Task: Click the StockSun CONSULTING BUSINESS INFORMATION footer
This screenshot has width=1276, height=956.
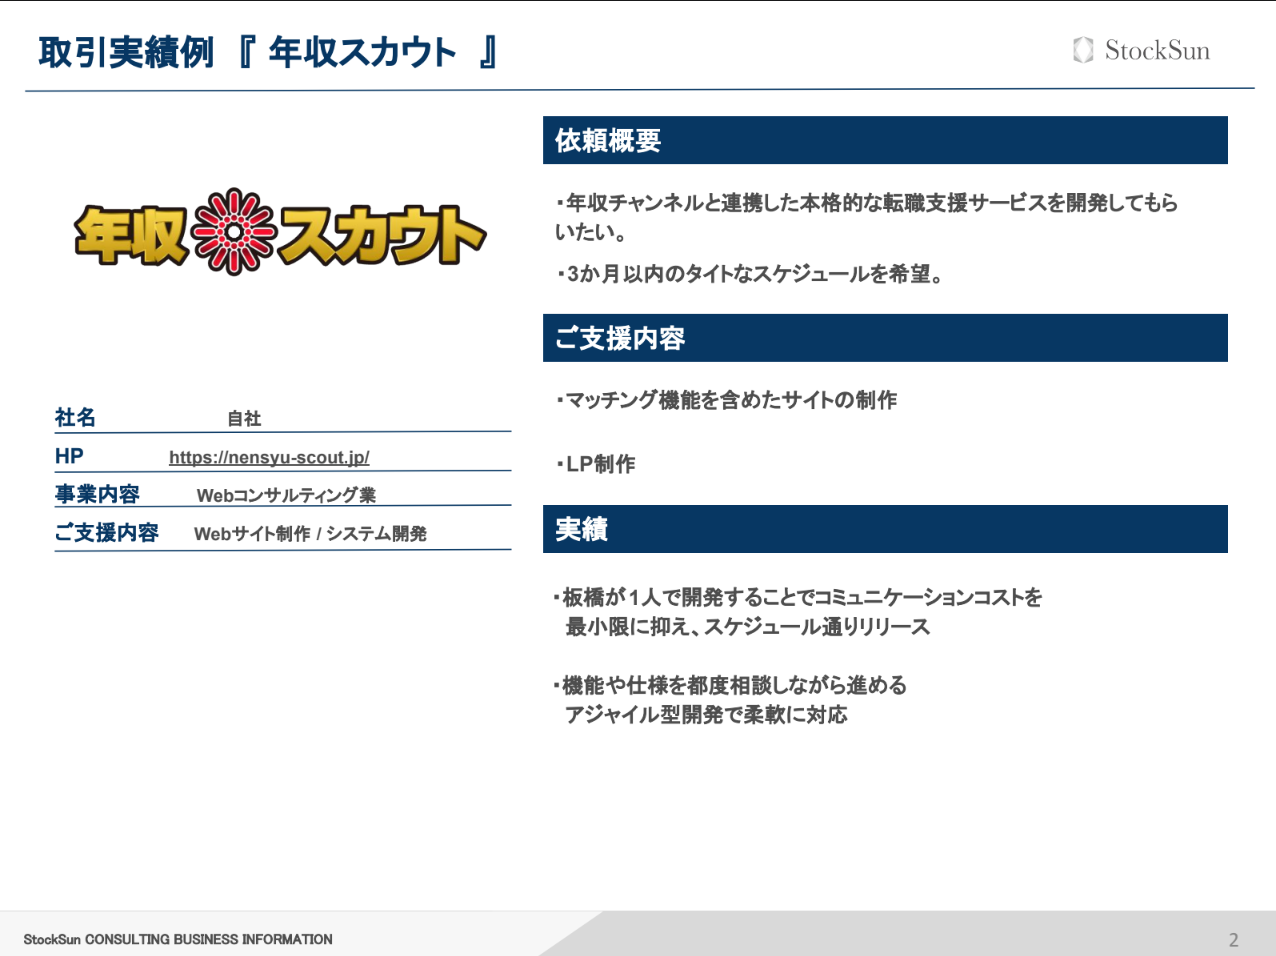Action: coord(178,939)
